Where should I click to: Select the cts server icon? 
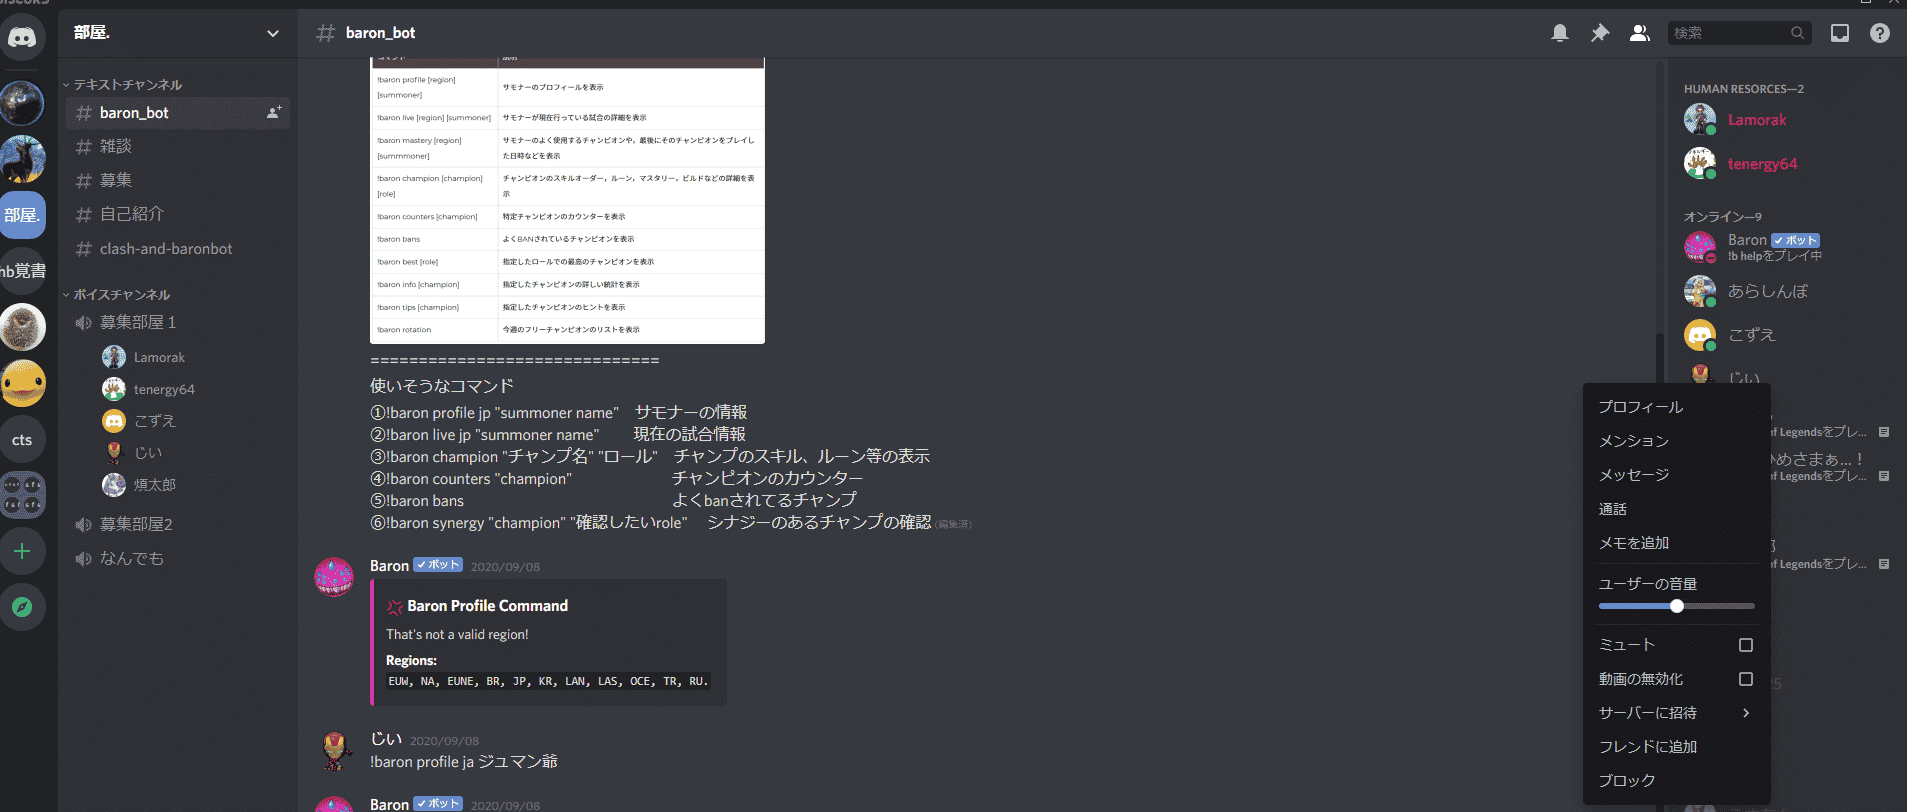(22, 439)
